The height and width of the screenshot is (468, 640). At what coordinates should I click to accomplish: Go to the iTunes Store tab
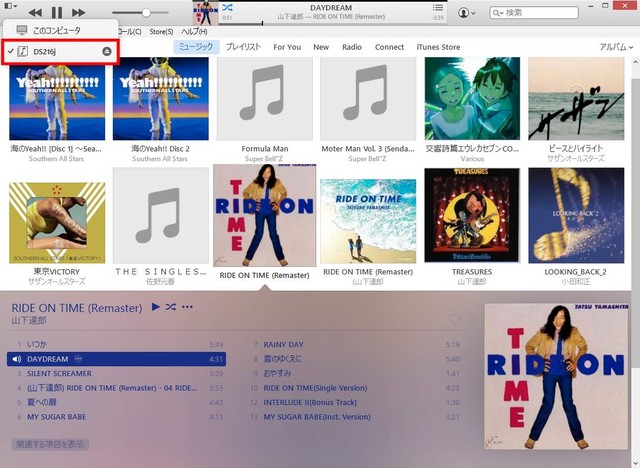(438, 47)
